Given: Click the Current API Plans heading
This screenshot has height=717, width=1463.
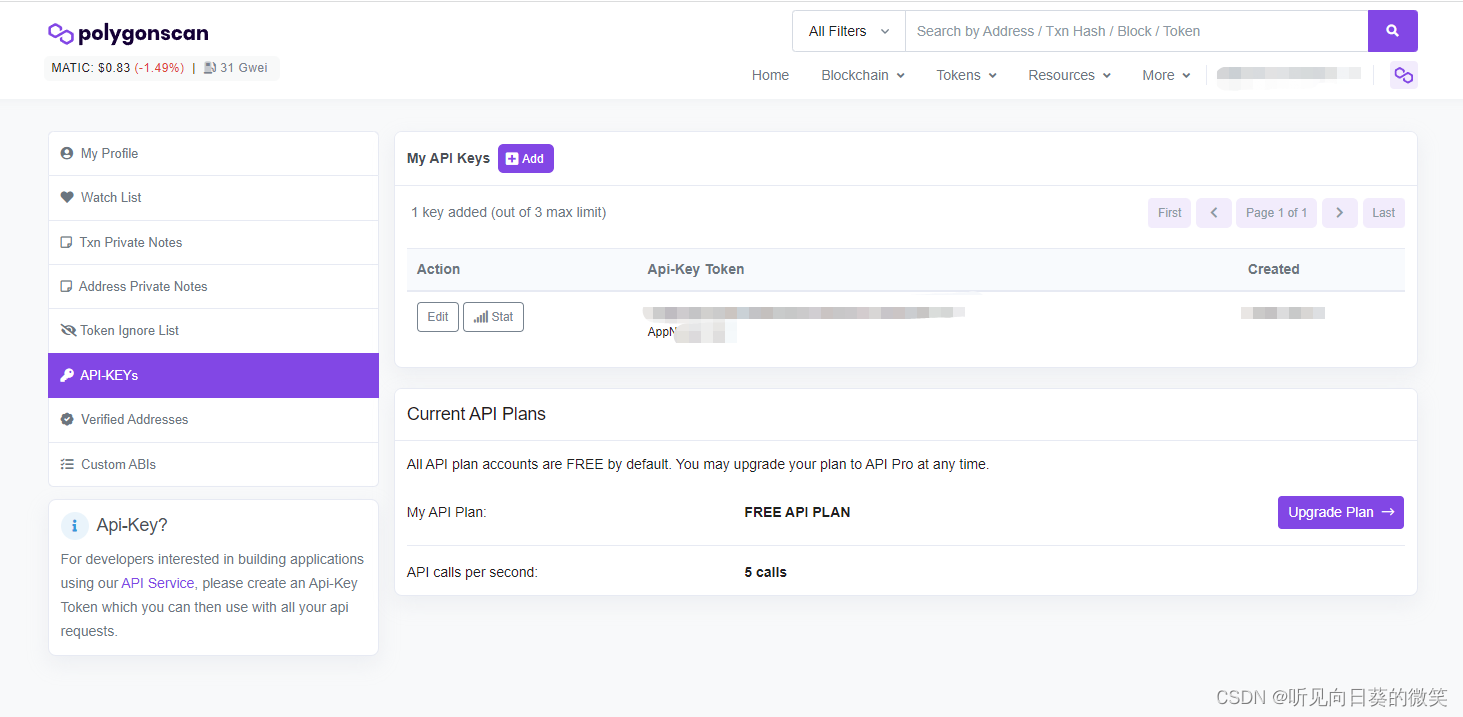Looking at the screenshot, I should (476, 414).
